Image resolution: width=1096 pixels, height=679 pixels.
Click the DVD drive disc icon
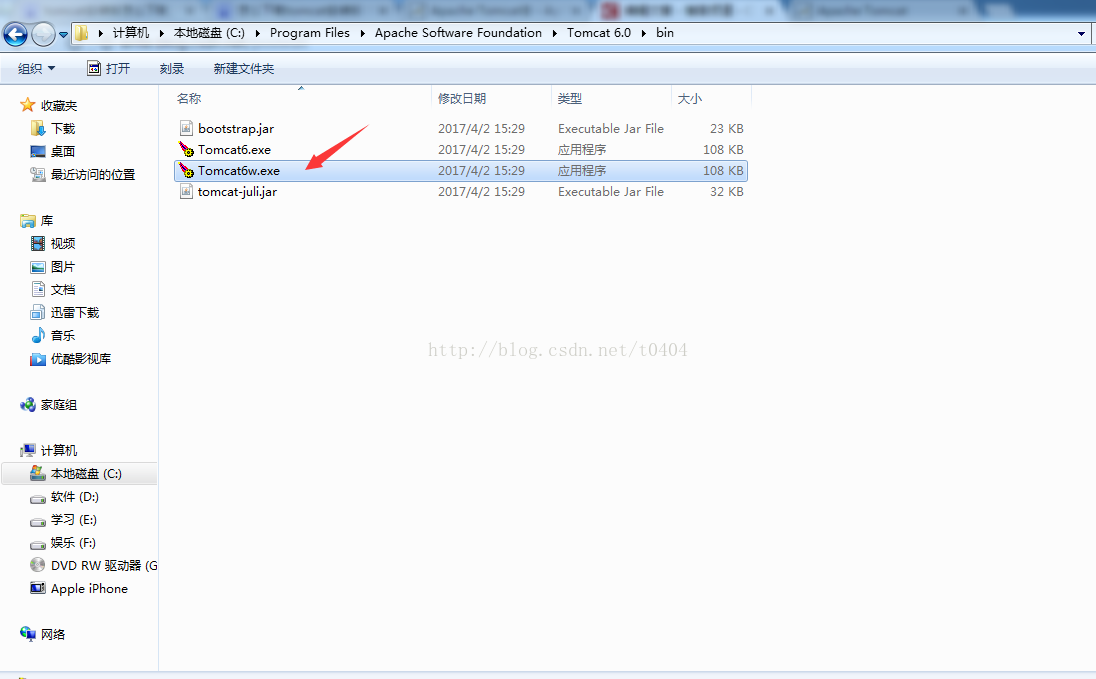pyautogui.click(x=38, y=565)
